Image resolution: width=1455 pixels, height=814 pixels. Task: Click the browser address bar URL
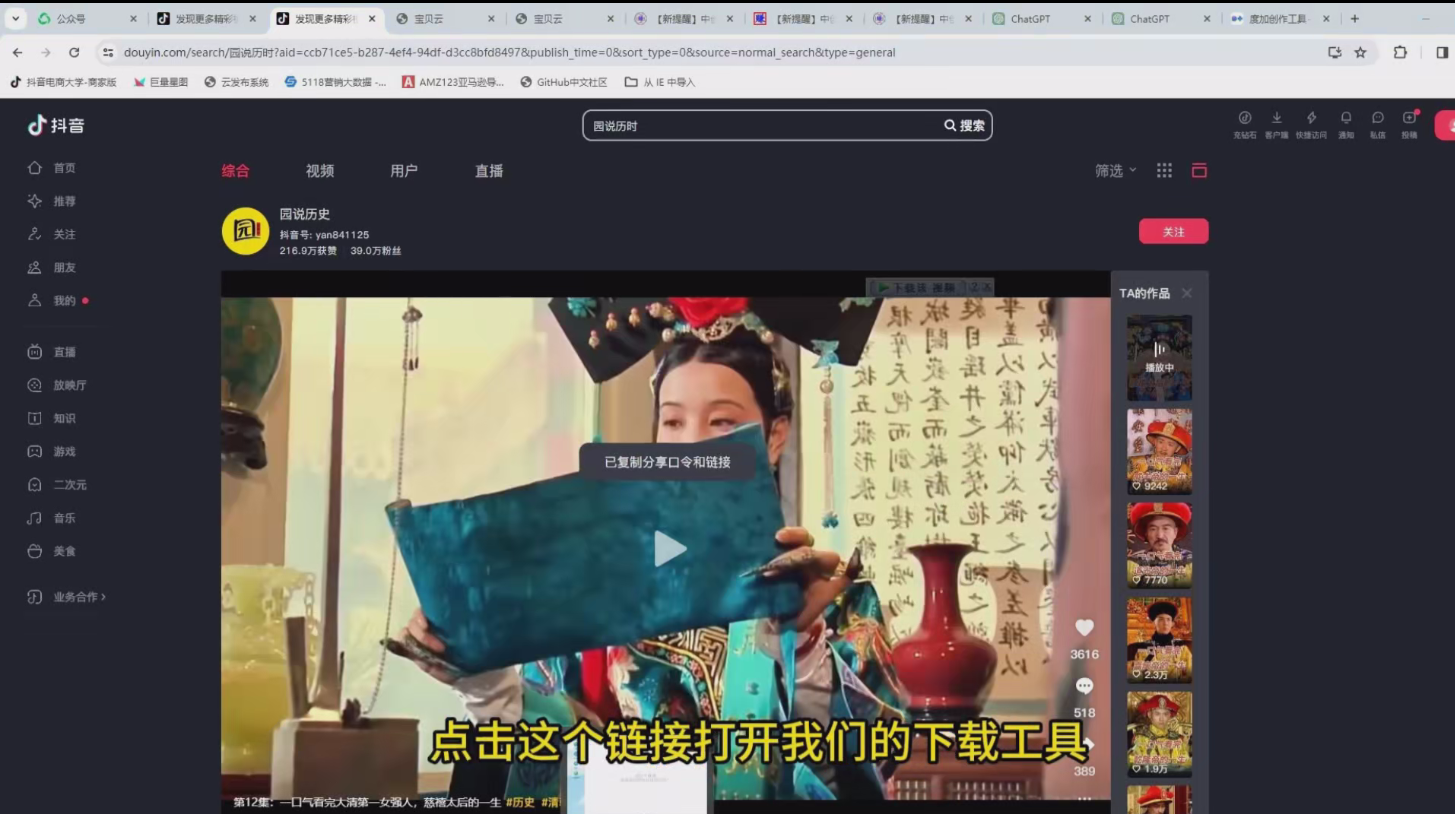pos(509,52)
